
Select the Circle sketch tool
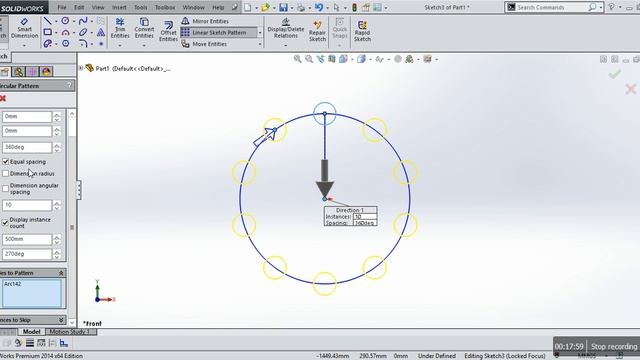(65, 21)
